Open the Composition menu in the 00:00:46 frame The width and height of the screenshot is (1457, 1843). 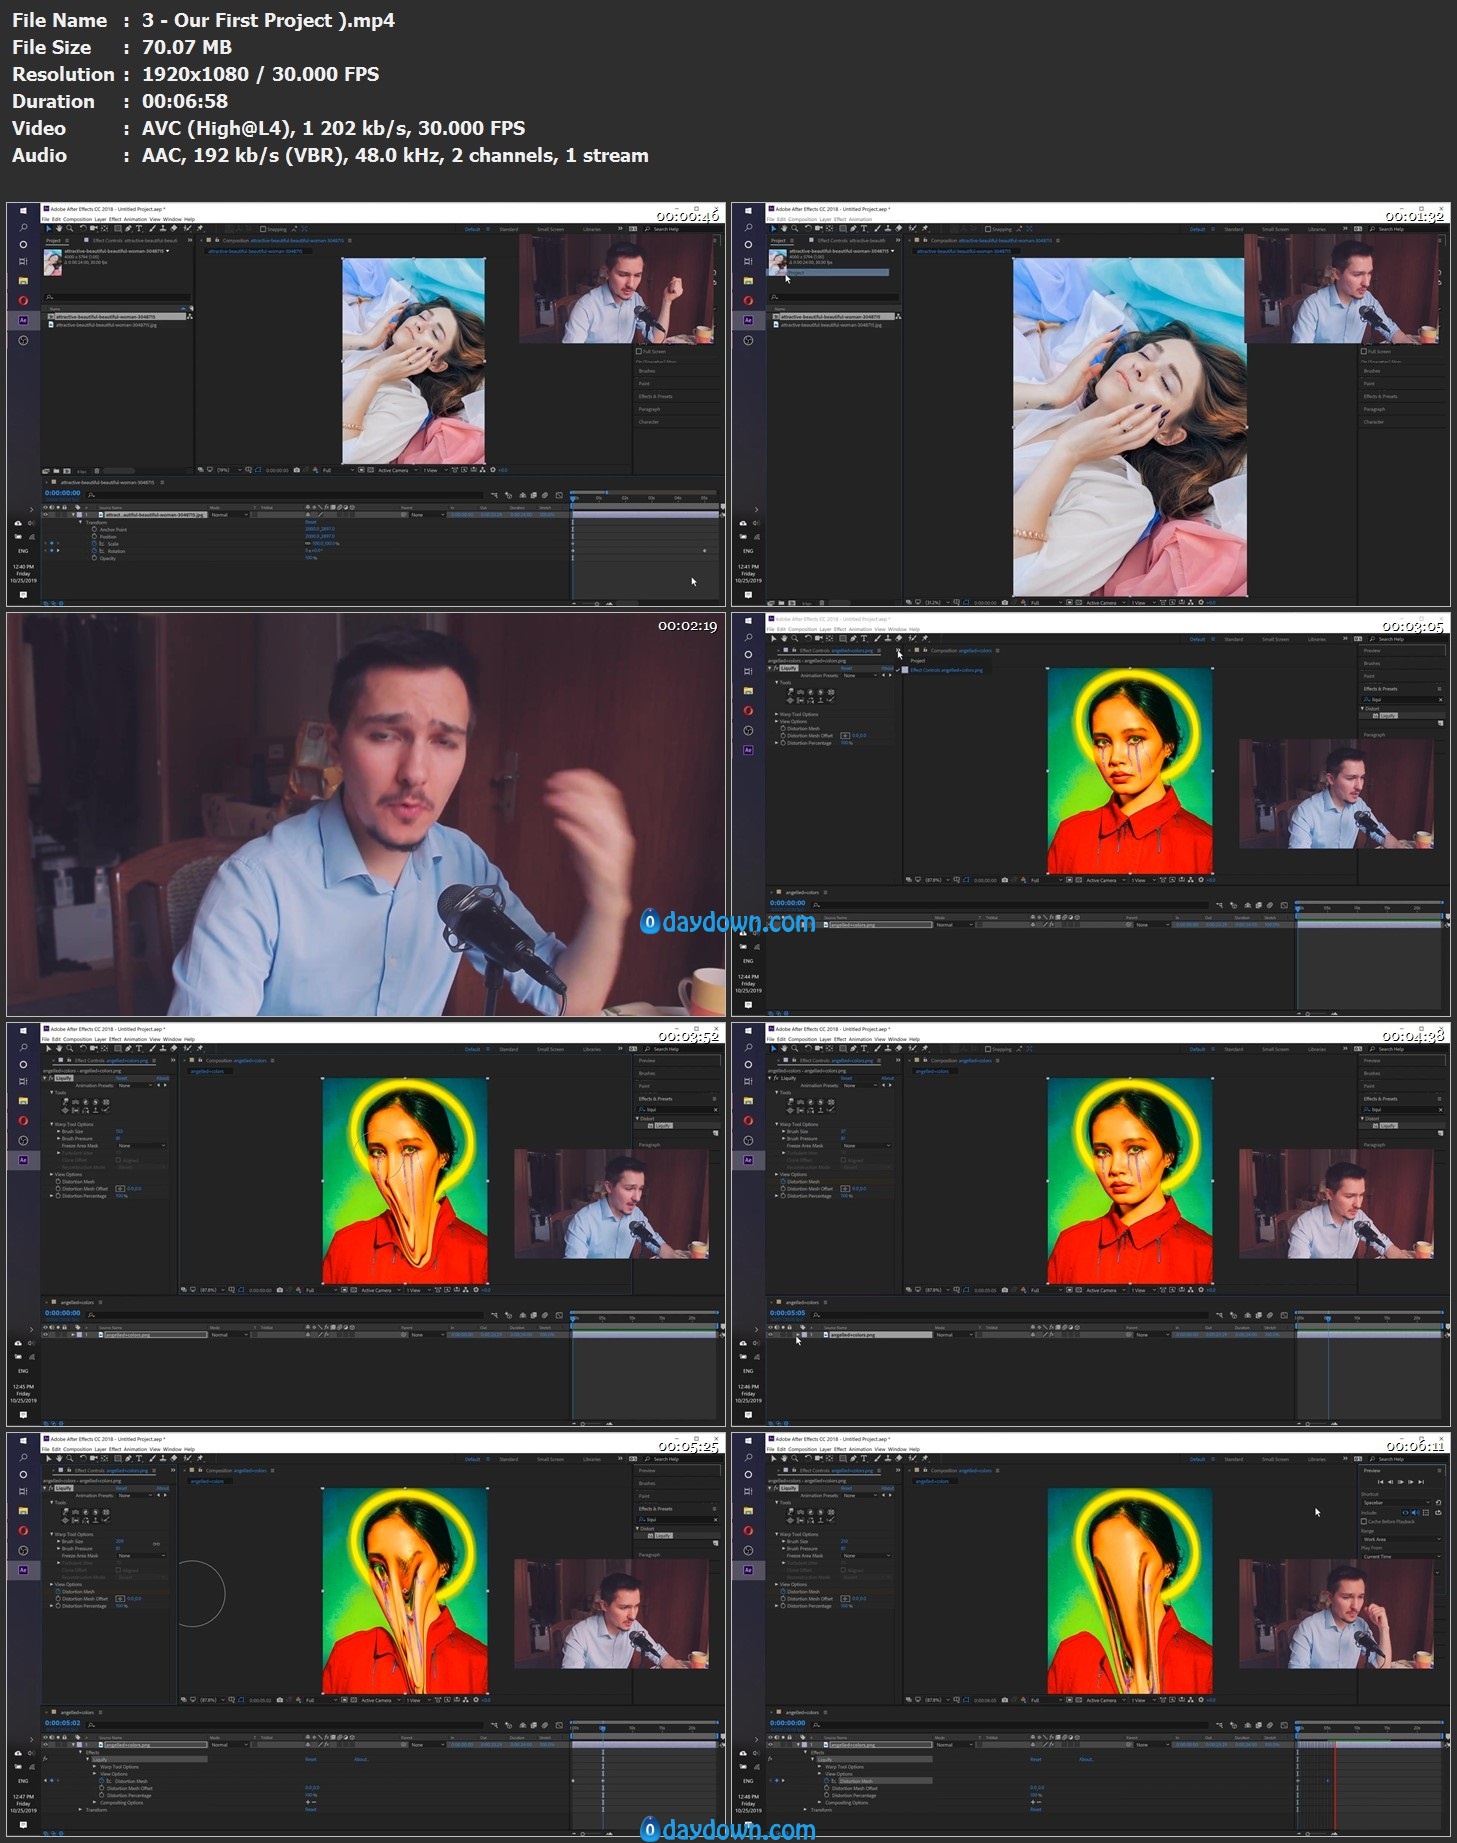[77, 219]
